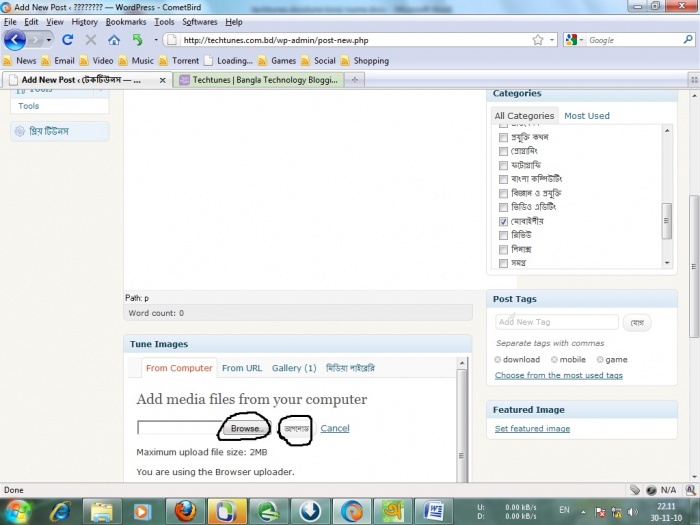Click the green undo-arrow toolbar icon
Screen dimensions: 700x525
point(138,40)
